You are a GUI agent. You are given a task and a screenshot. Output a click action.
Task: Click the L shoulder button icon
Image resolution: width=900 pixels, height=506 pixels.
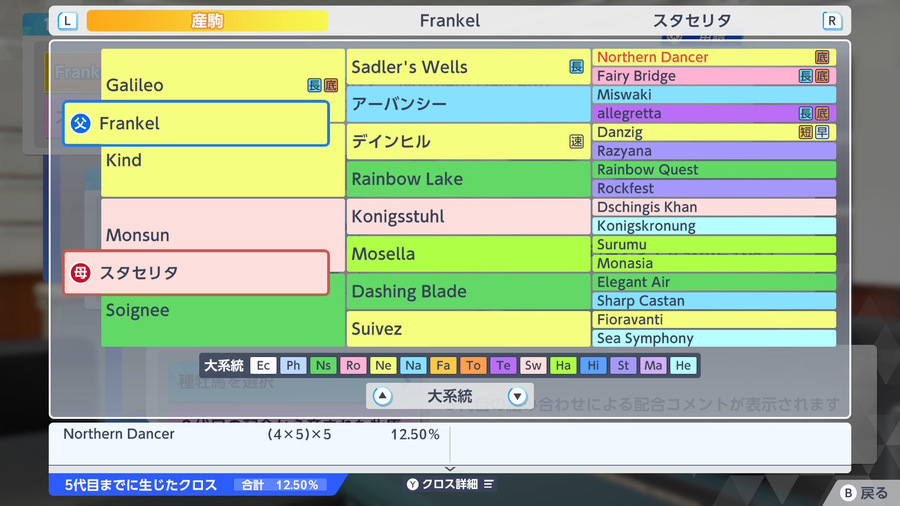click(68, 21)
